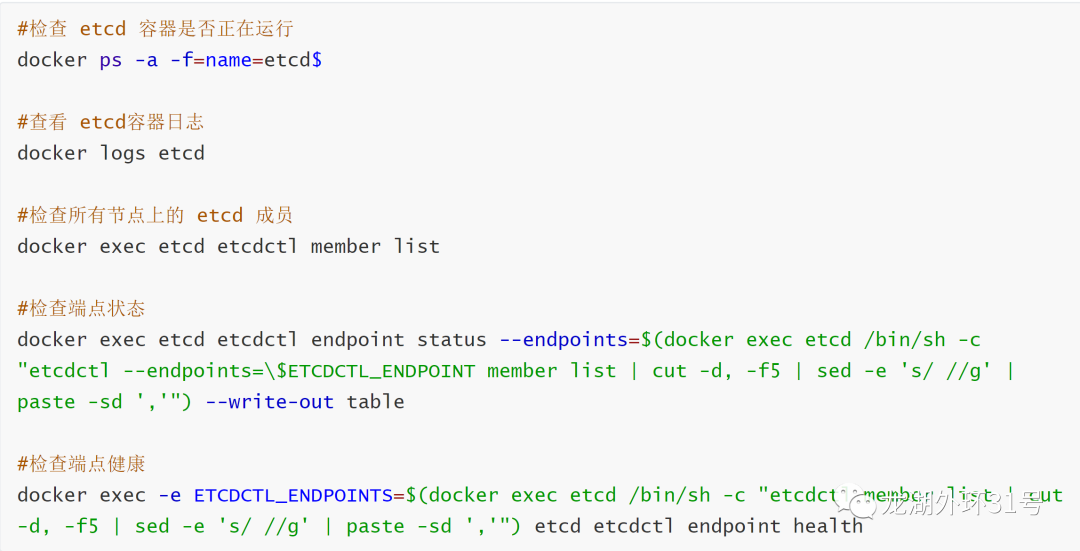Click the word 'table' after --write-out
This screenshot has width=1080, height=551.
point(375,402)
